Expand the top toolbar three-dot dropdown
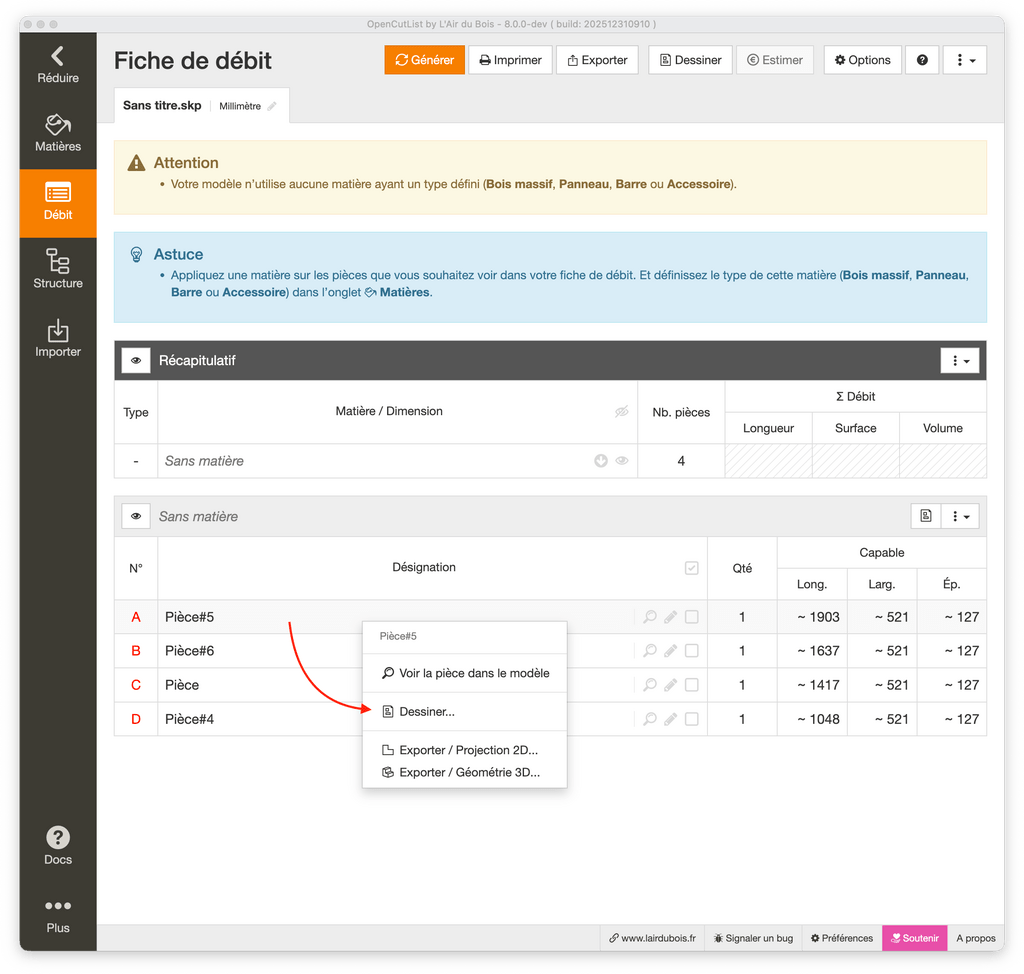 pos(965,60)
